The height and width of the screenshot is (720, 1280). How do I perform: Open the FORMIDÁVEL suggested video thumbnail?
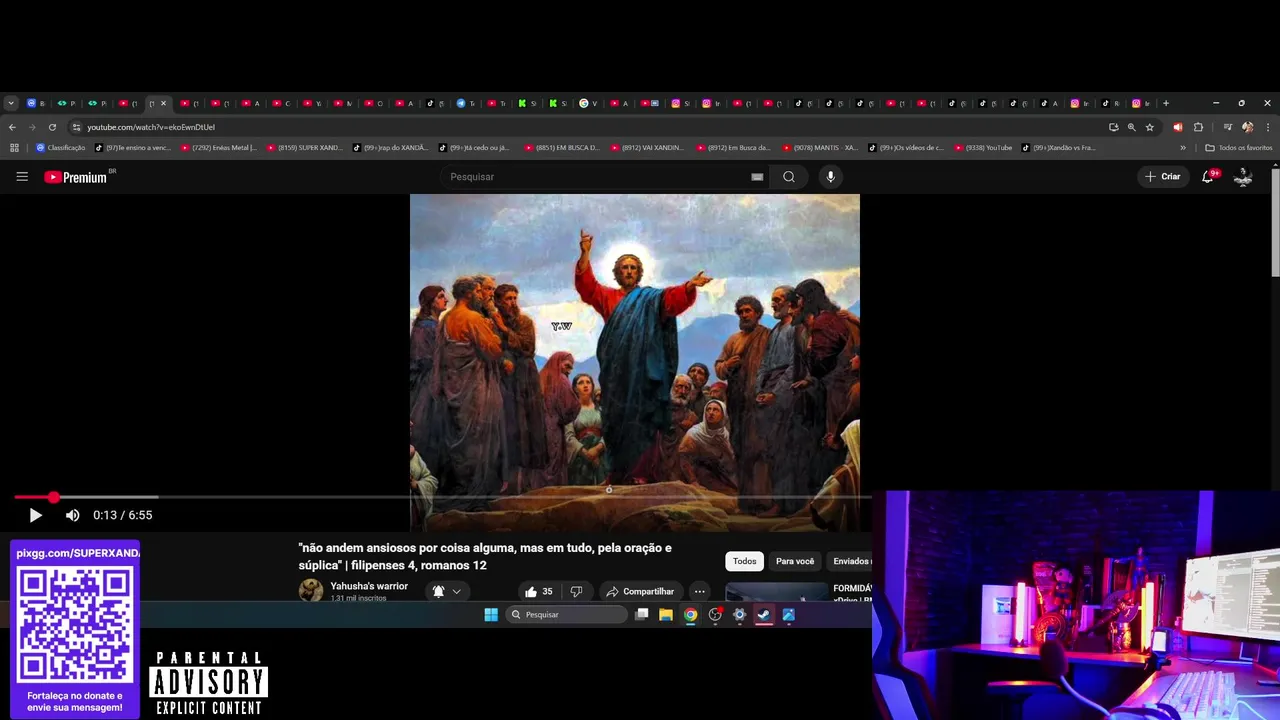[x=776, y=593]
